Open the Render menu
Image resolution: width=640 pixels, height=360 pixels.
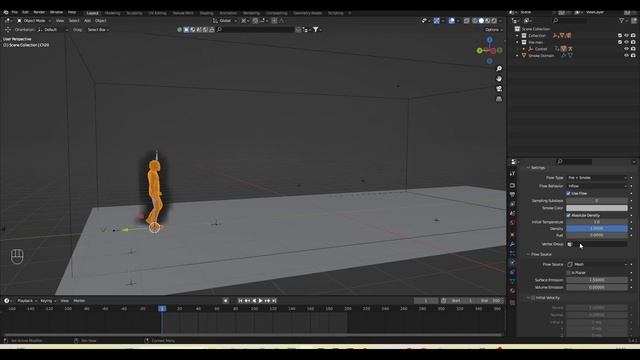39,12
